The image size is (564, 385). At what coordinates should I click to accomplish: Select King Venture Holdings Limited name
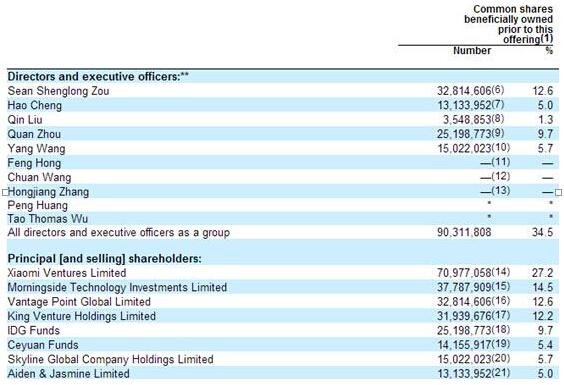pos(82,316)
